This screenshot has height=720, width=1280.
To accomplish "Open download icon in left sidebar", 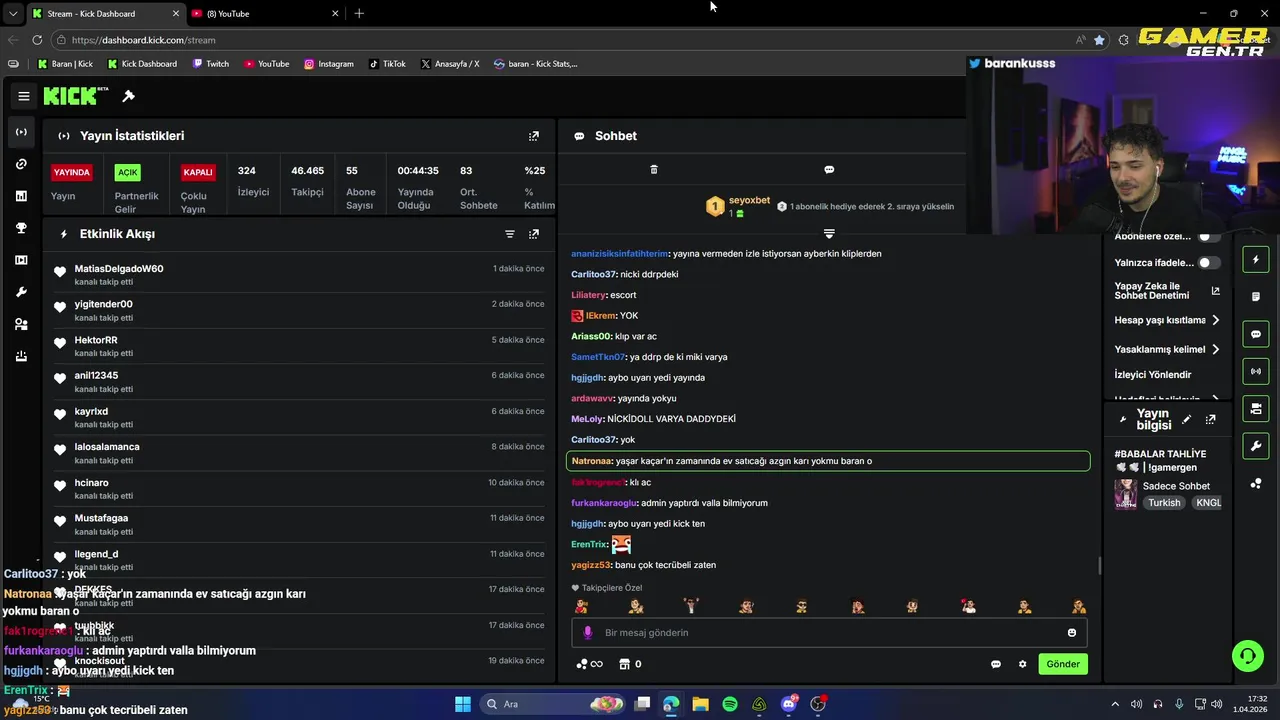I will (x=21, y=356).
